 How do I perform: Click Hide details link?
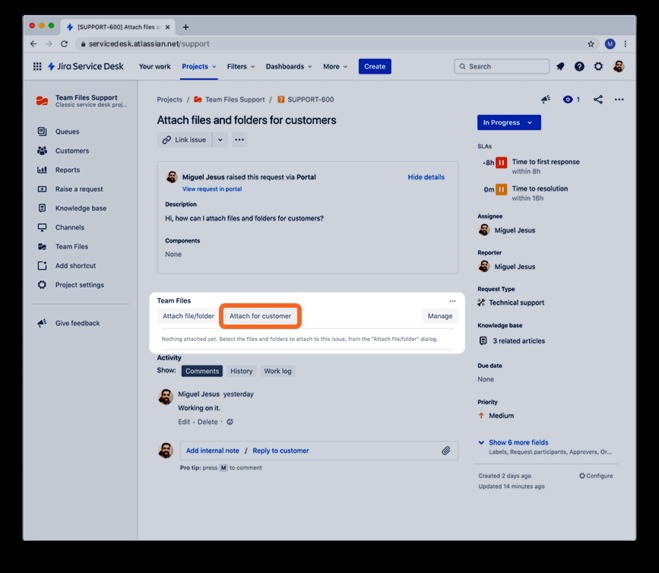(426, 177)
